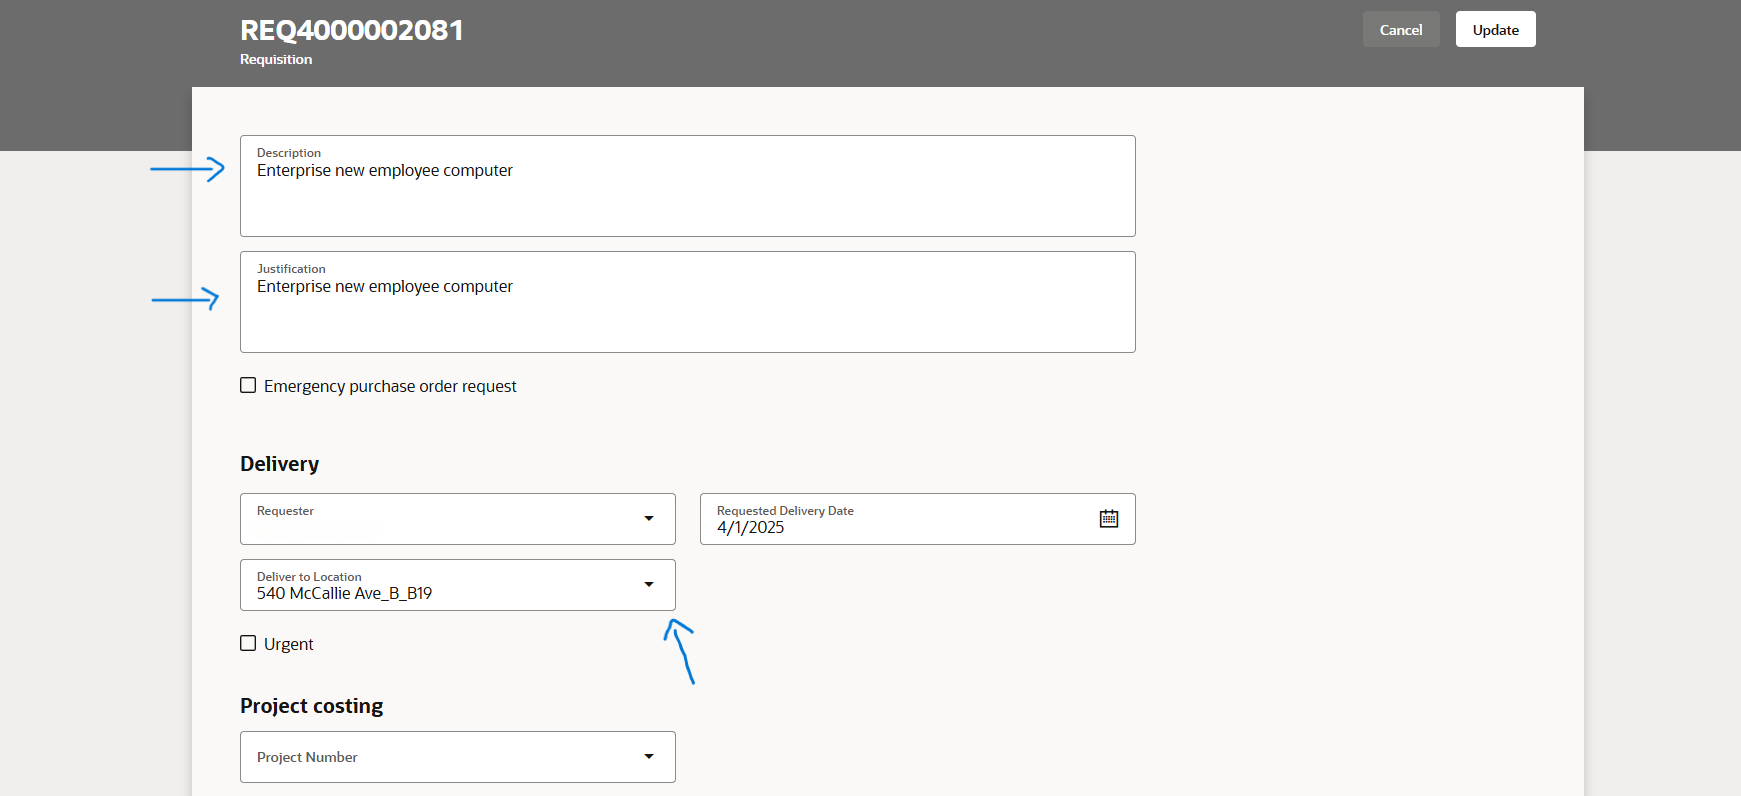1741x796 pixels.
Task: Click the Update button
Action: [x=1495, y=30]
